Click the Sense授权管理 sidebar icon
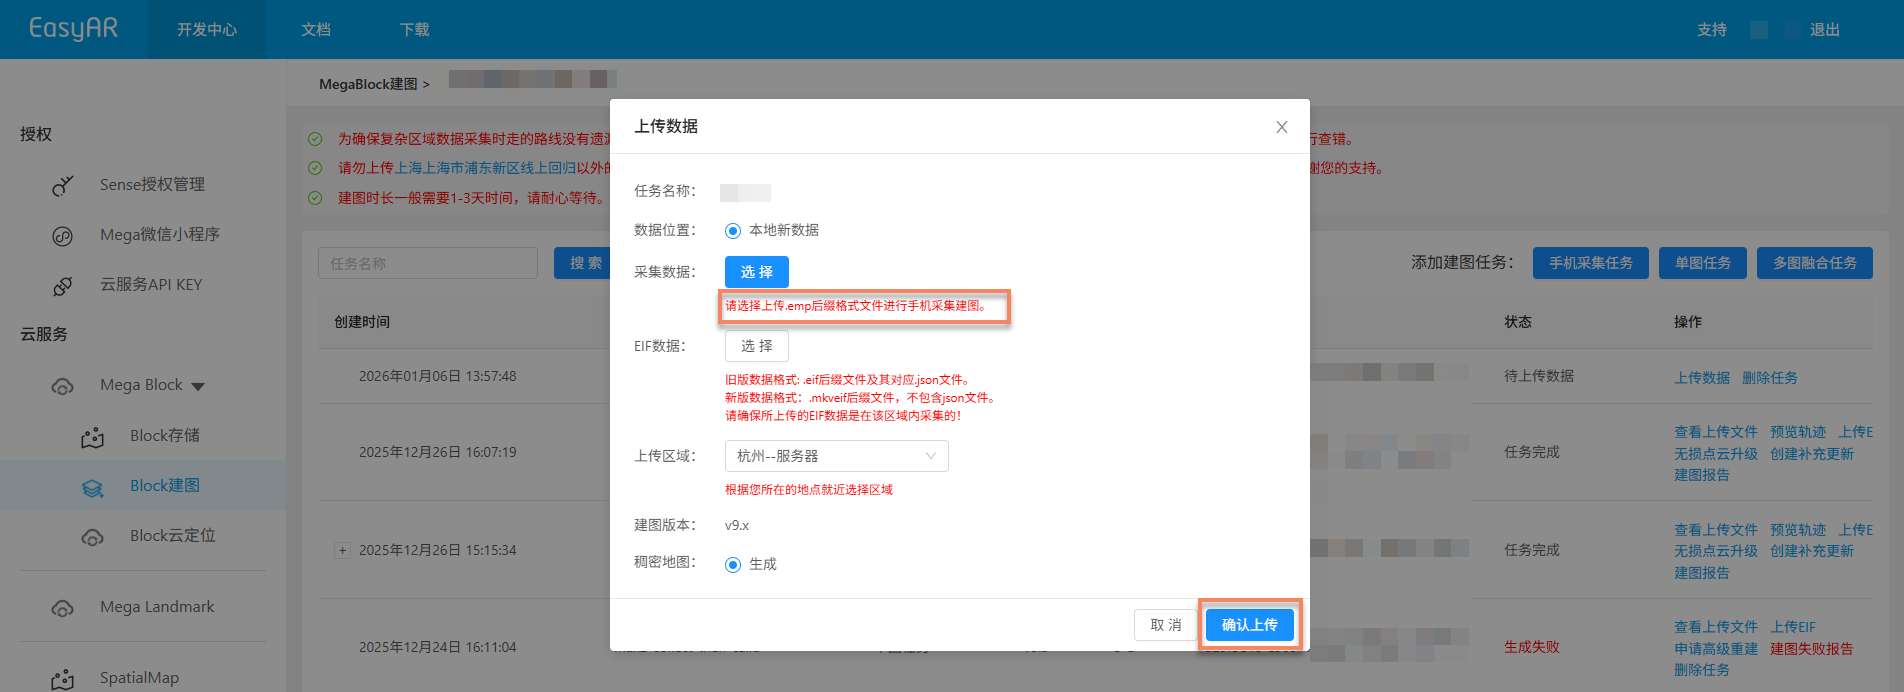1904x692 pixels. coord(63,185)
